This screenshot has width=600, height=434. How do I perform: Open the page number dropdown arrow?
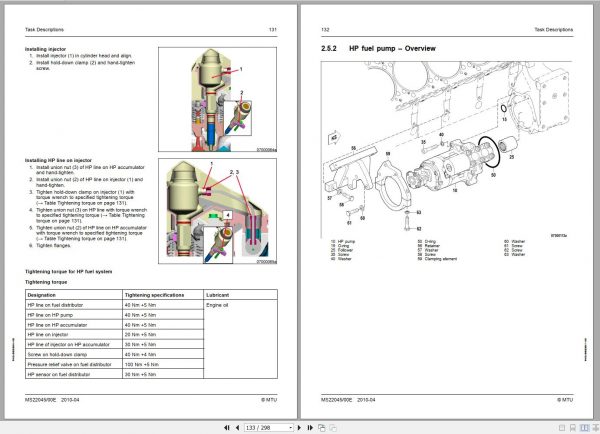pos(291,427)
